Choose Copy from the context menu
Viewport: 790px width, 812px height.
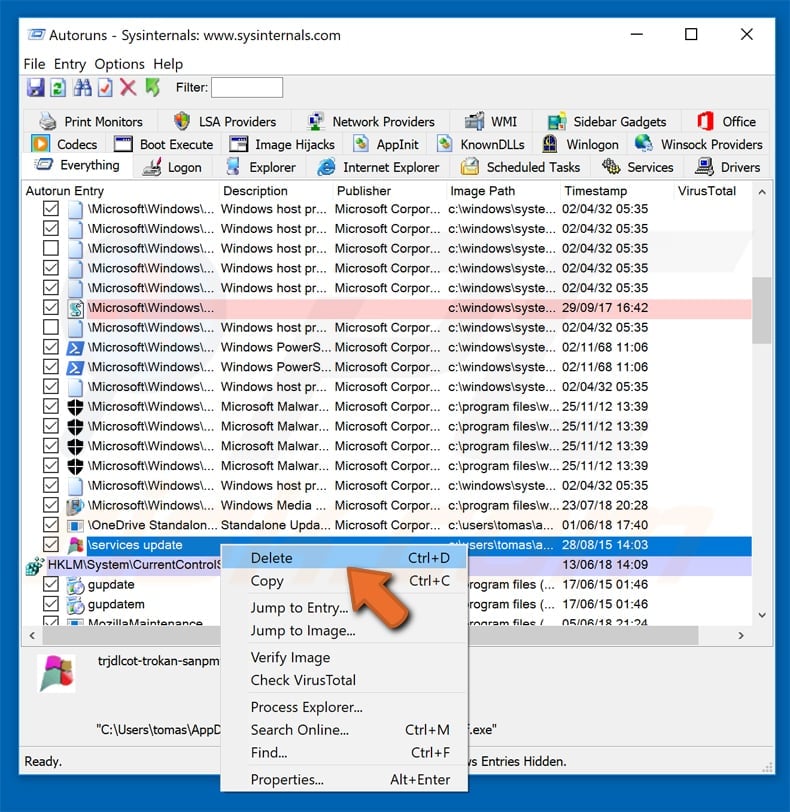(x=344, y=581)
